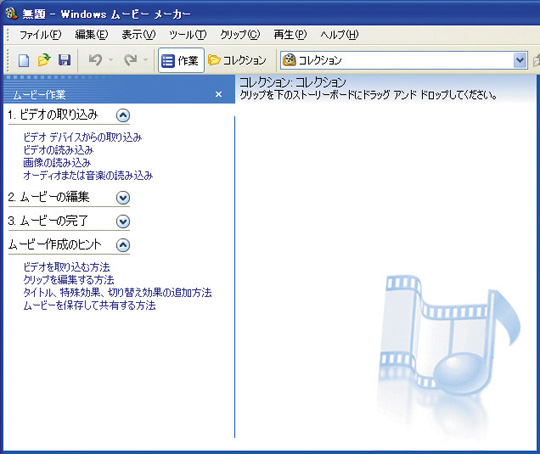Viewport: 540px width, 454px height.
Task: Open the コレクション combo box dropdown
Action: pyautogui.click(x=520, y=61)
